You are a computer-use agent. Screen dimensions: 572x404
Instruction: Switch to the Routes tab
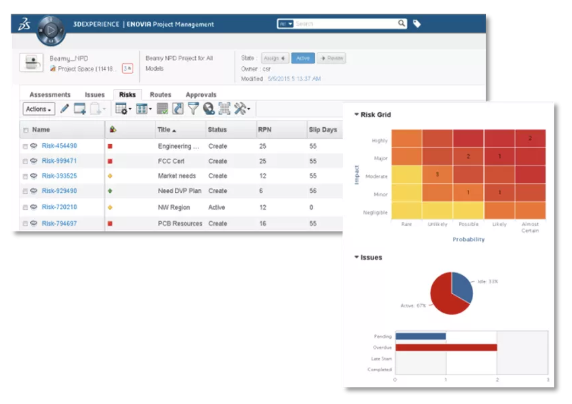[161, 95]
